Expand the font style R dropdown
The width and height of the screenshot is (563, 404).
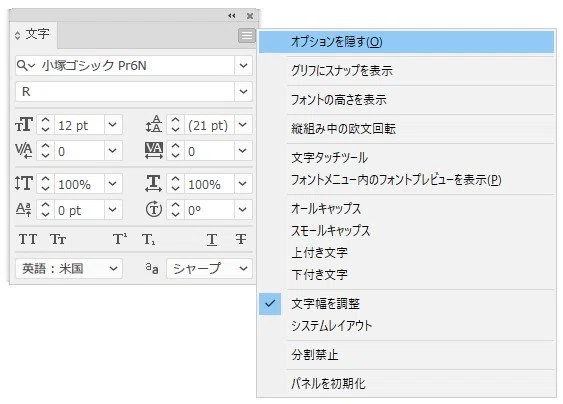[243, 92]
